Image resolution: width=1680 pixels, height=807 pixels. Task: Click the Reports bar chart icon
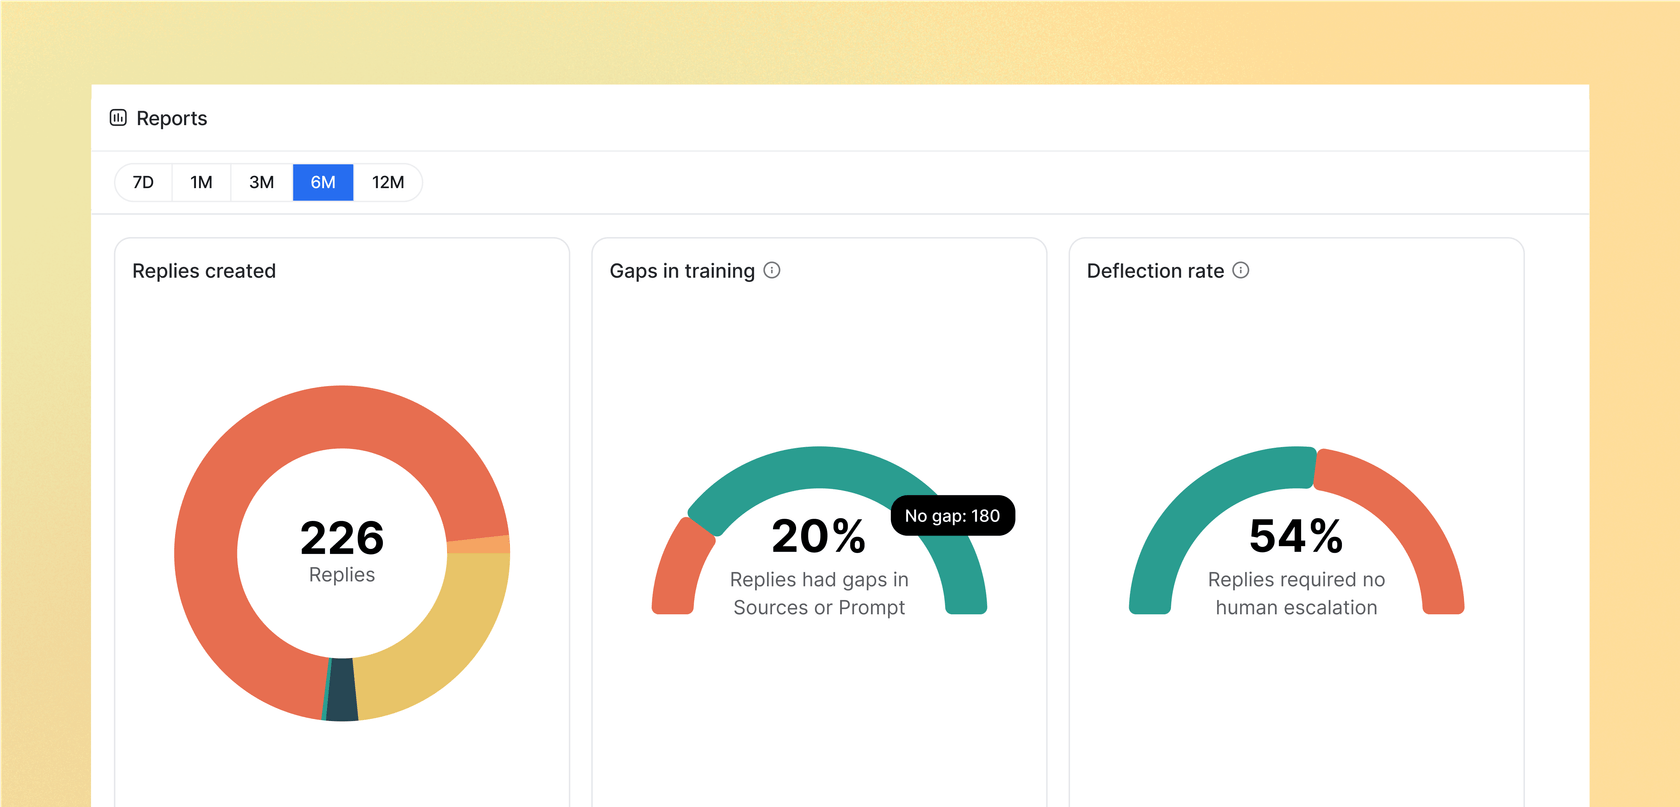(118, 118)
